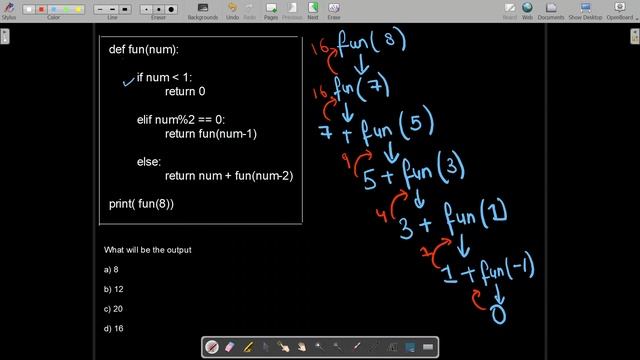Pick the white pen color

point(29,9)
